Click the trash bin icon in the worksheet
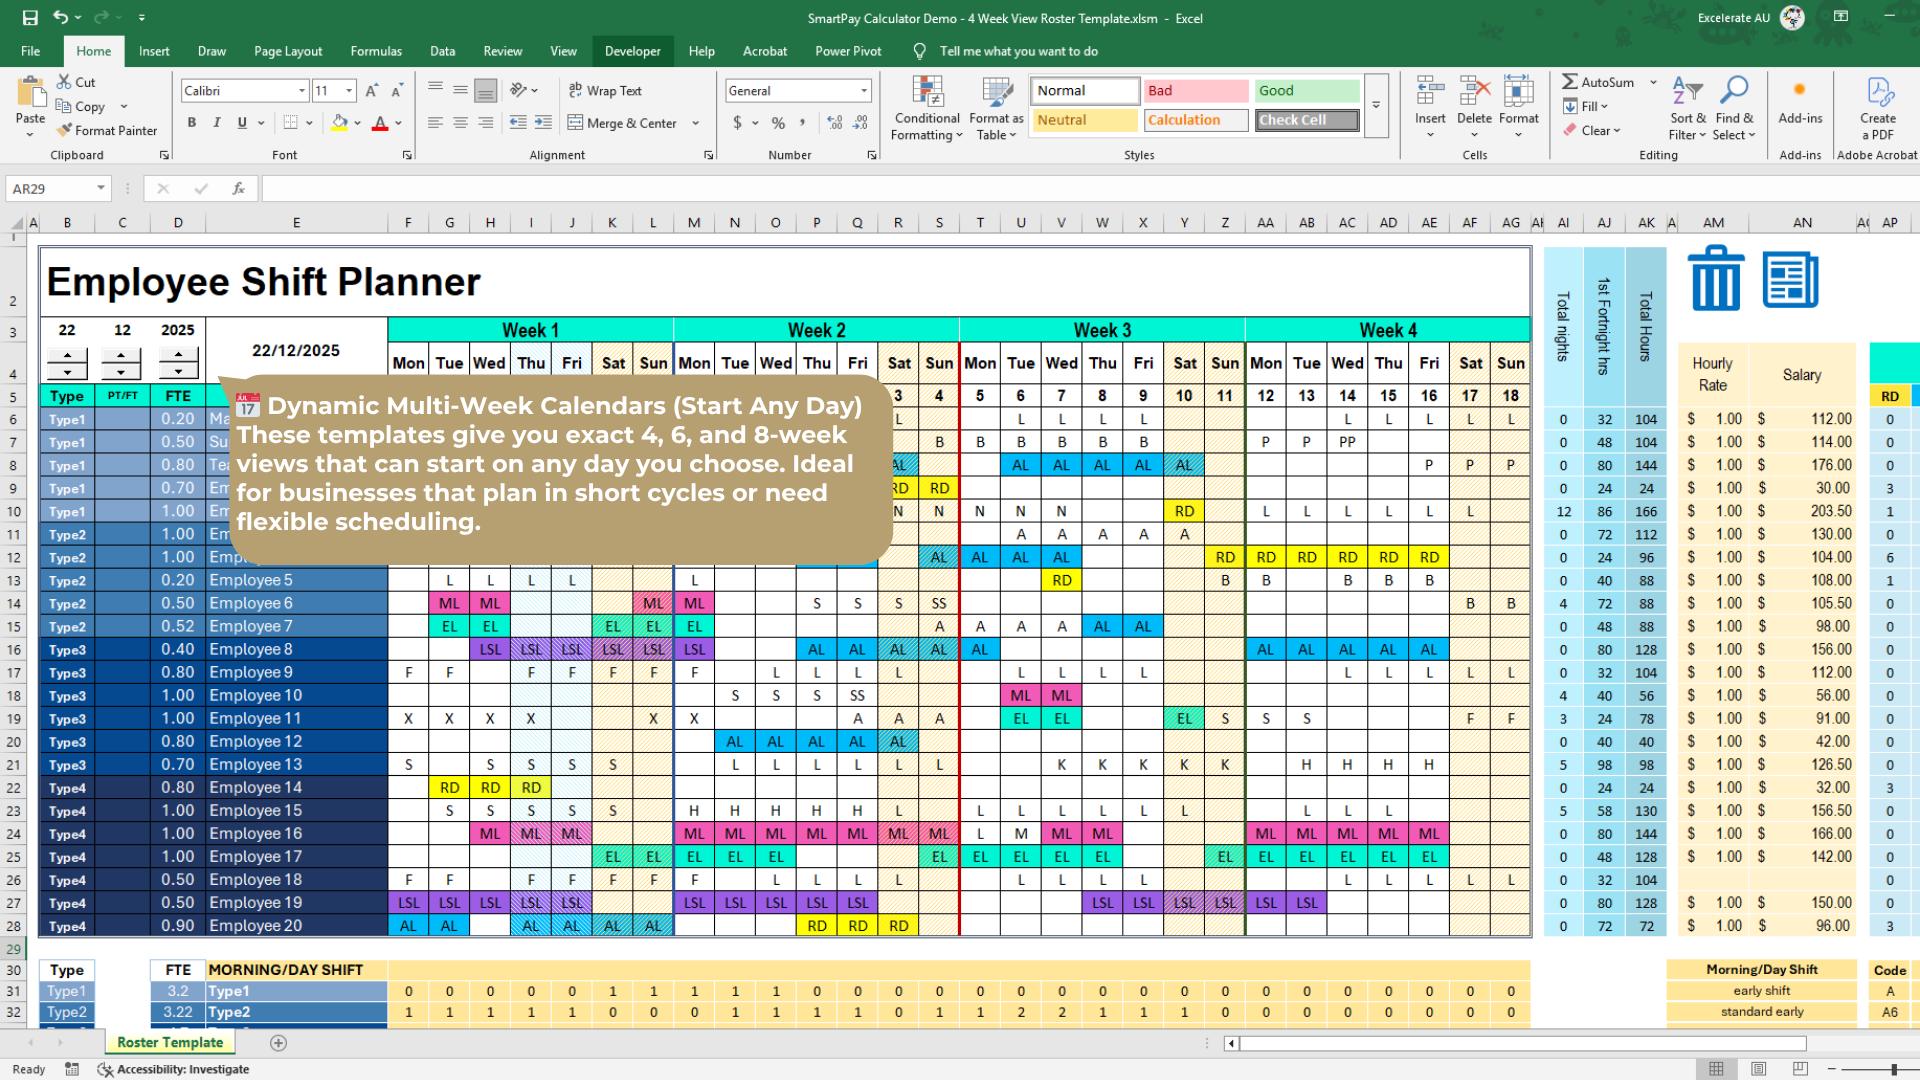1920x1080 pixels. (x=1714, y=280)
